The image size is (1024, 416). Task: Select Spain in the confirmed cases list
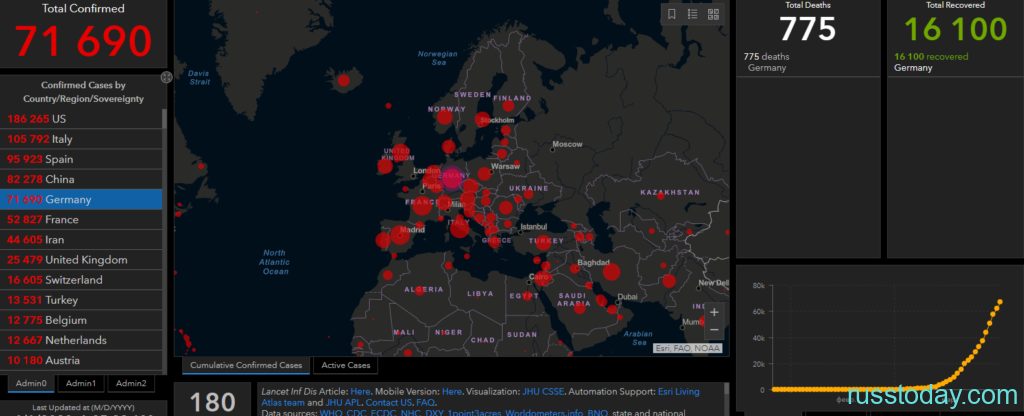81,159
